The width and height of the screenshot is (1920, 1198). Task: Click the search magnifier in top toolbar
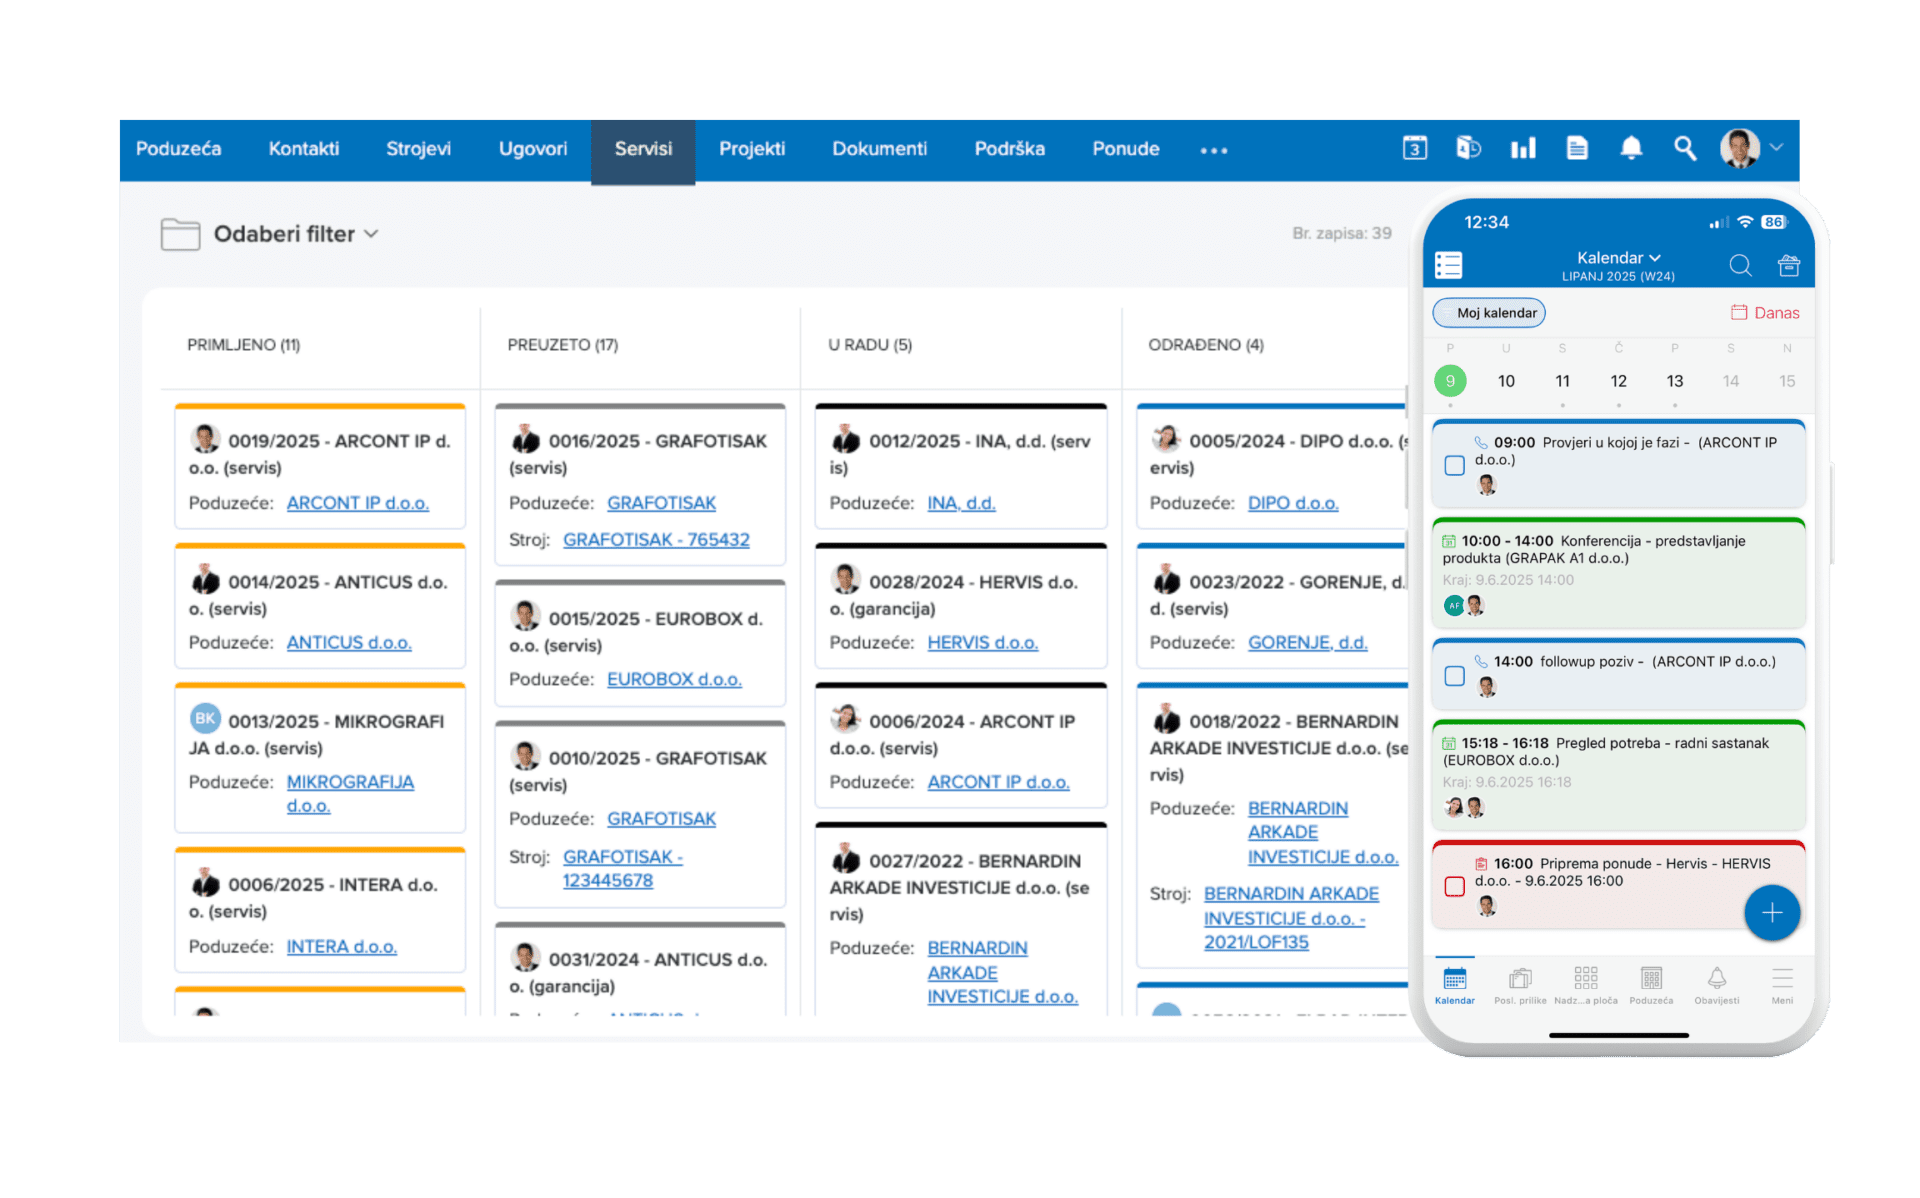[1685, 148]
